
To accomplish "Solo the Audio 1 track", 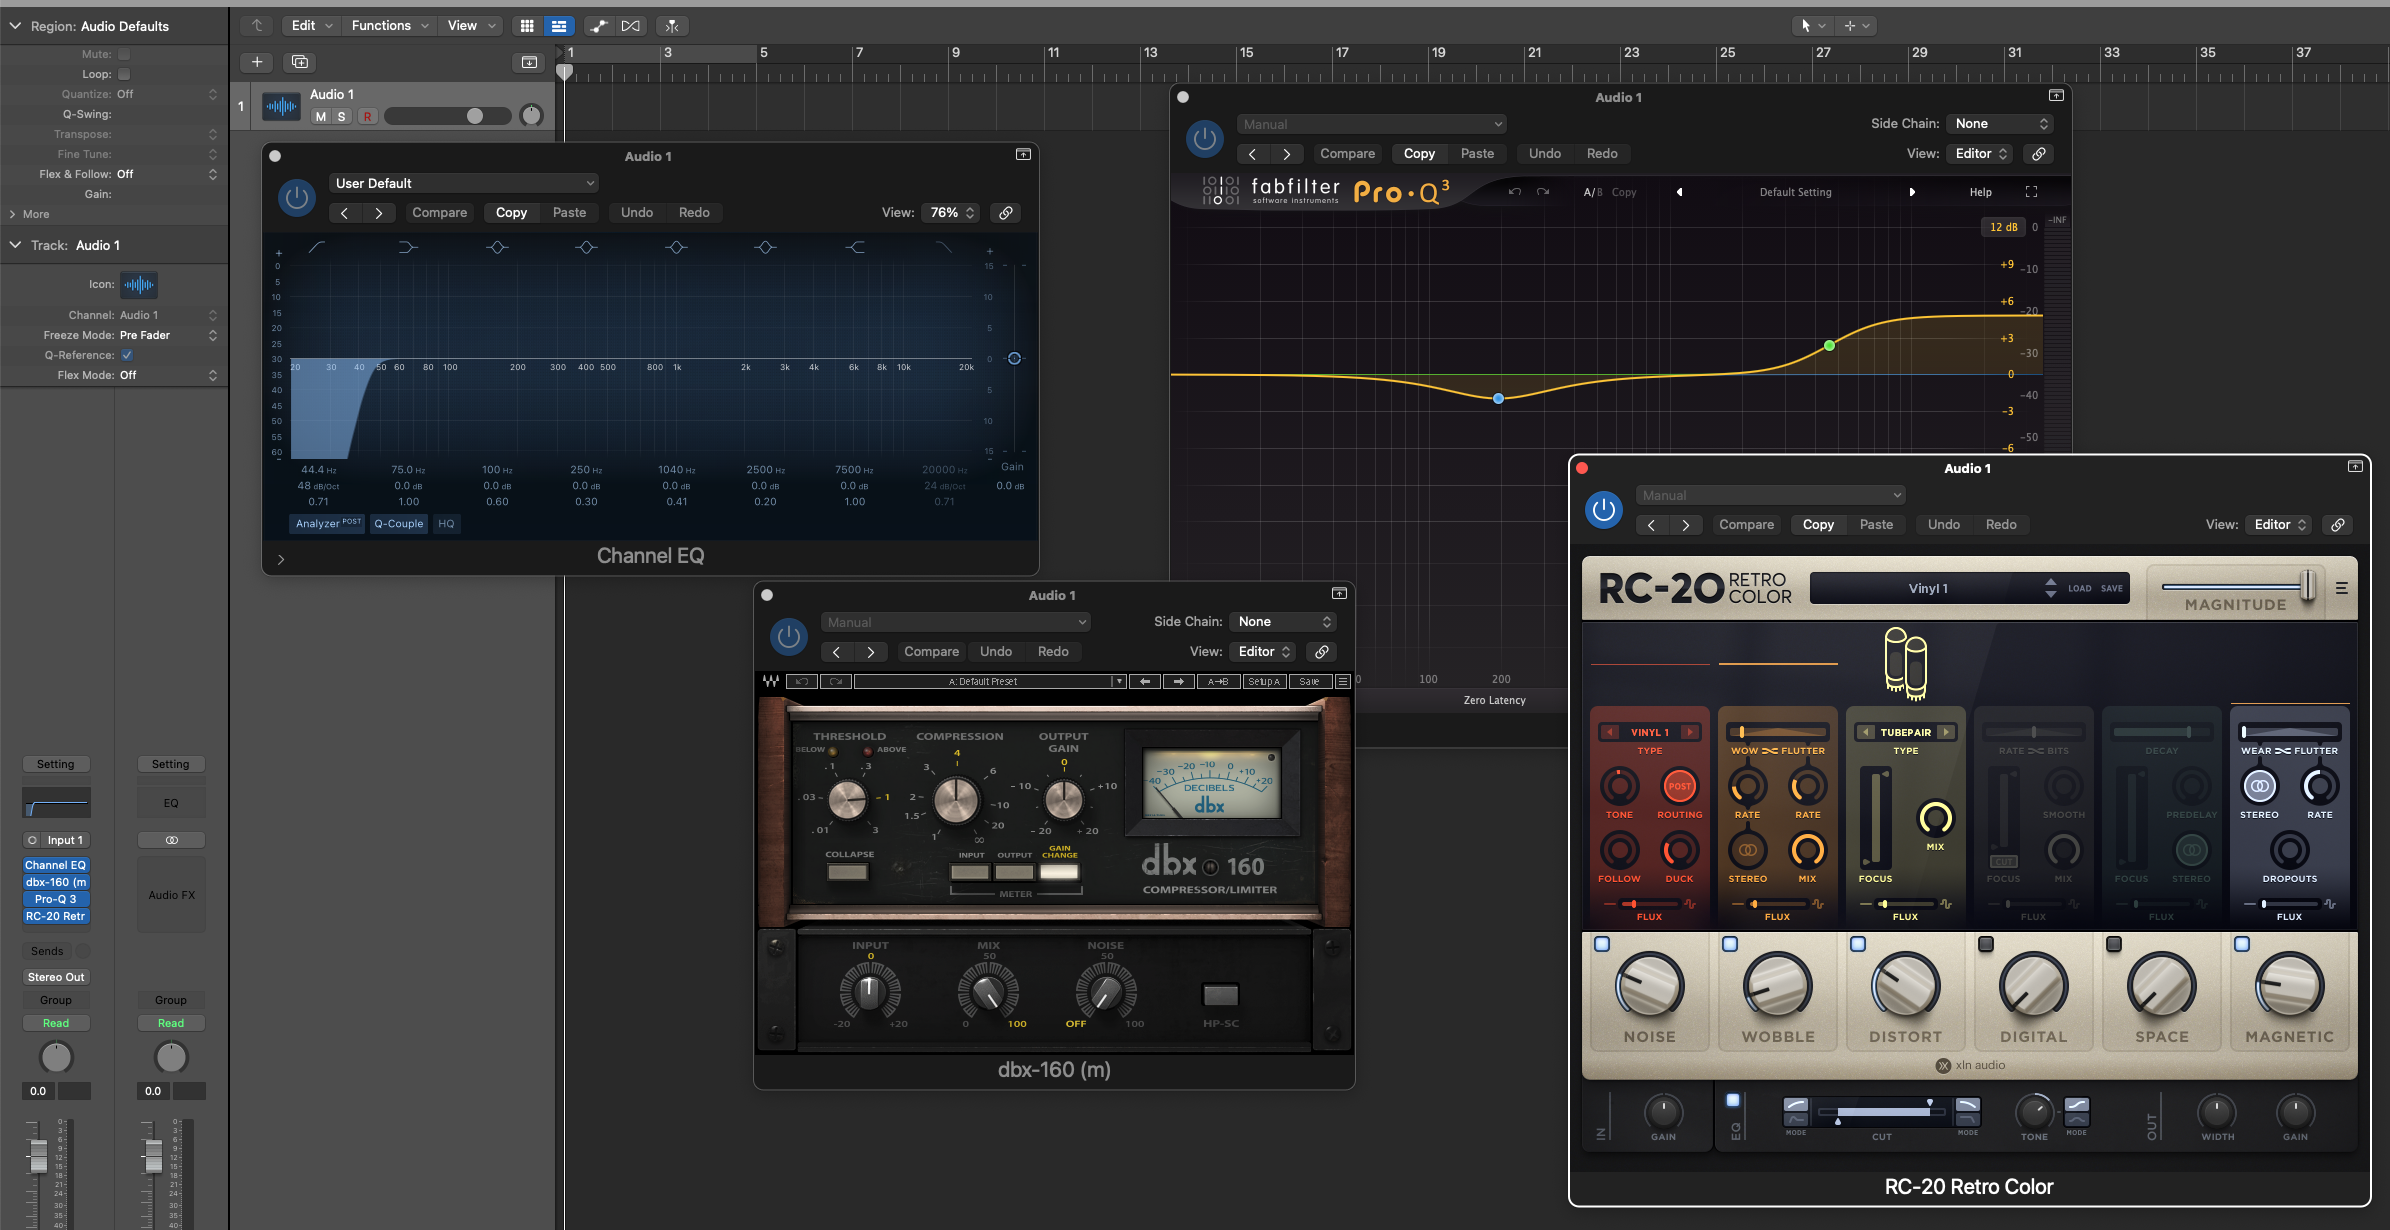I will click(x=341, y=117).
